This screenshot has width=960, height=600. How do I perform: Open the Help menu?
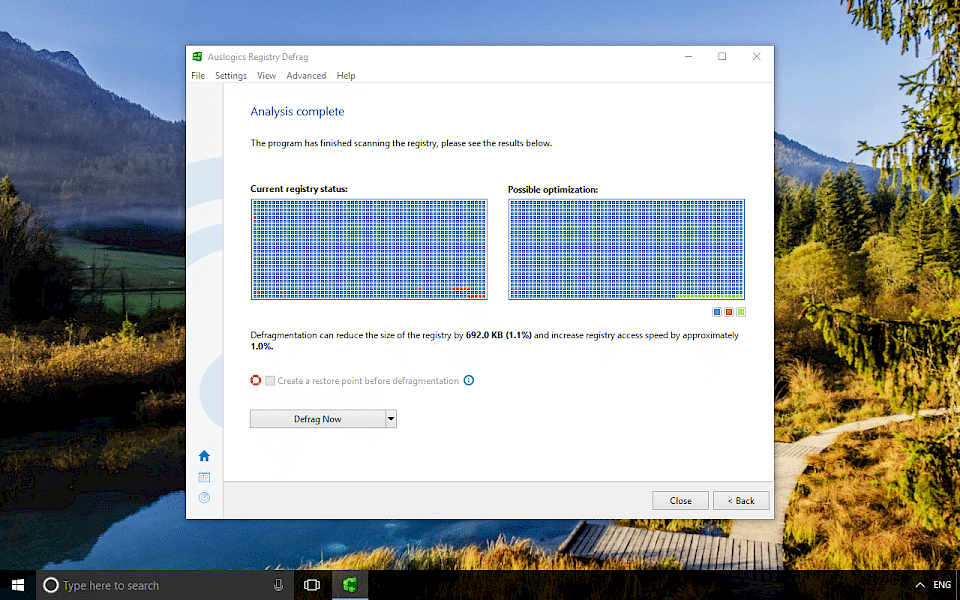pos(346,75)
